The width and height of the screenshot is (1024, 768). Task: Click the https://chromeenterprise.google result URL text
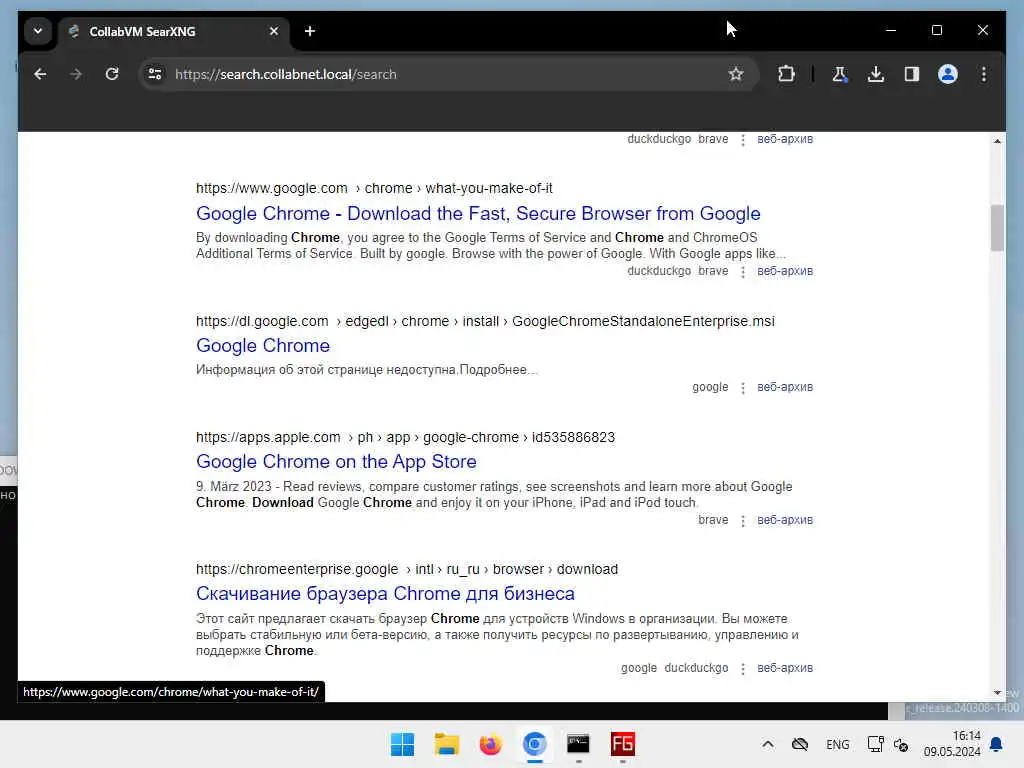click(296, 569)
